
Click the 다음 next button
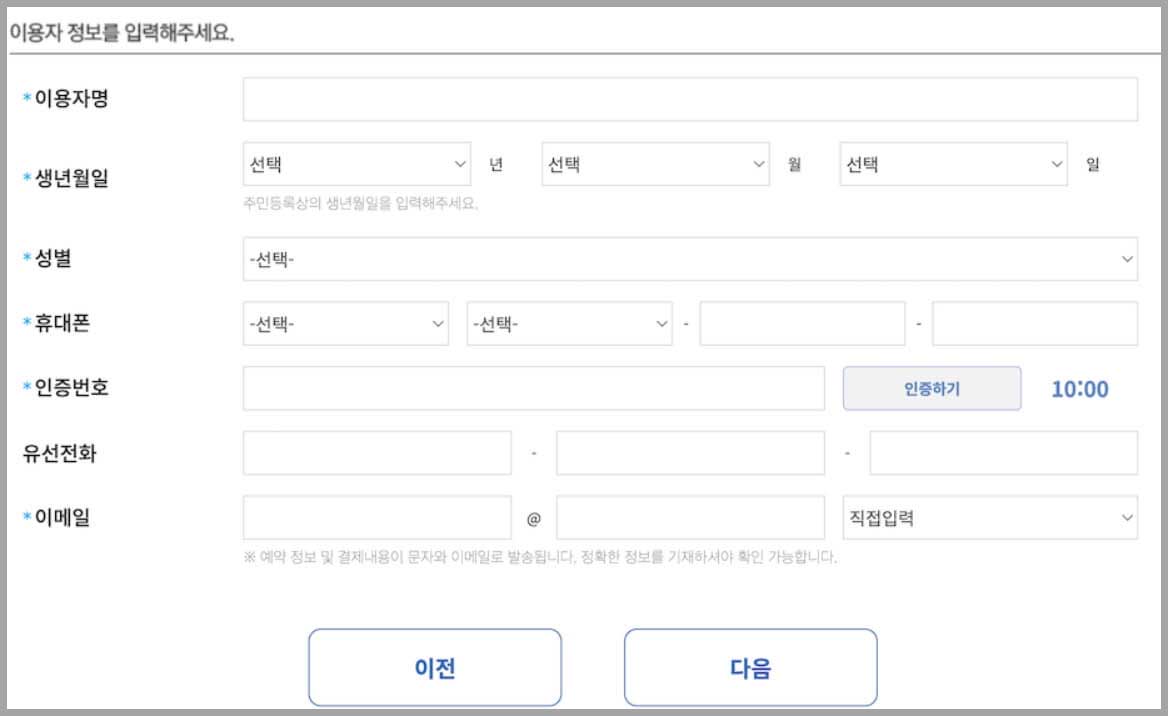tap(750, 666)
